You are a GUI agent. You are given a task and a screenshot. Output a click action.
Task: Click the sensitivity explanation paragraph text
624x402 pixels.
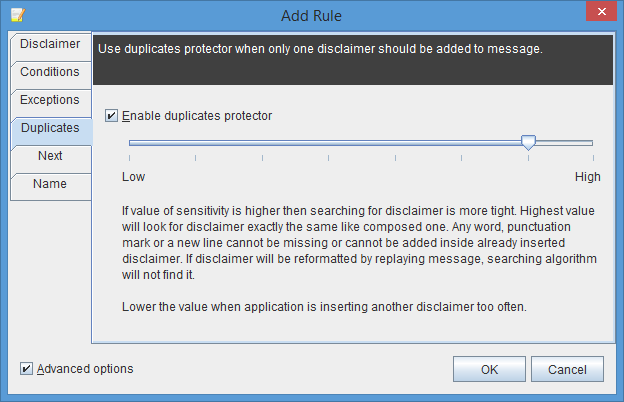(359, 242)
